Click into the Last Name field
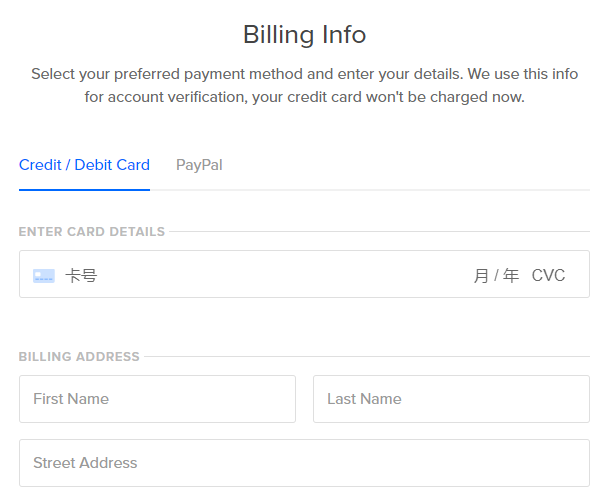607x496 pixels. point(451,399)
